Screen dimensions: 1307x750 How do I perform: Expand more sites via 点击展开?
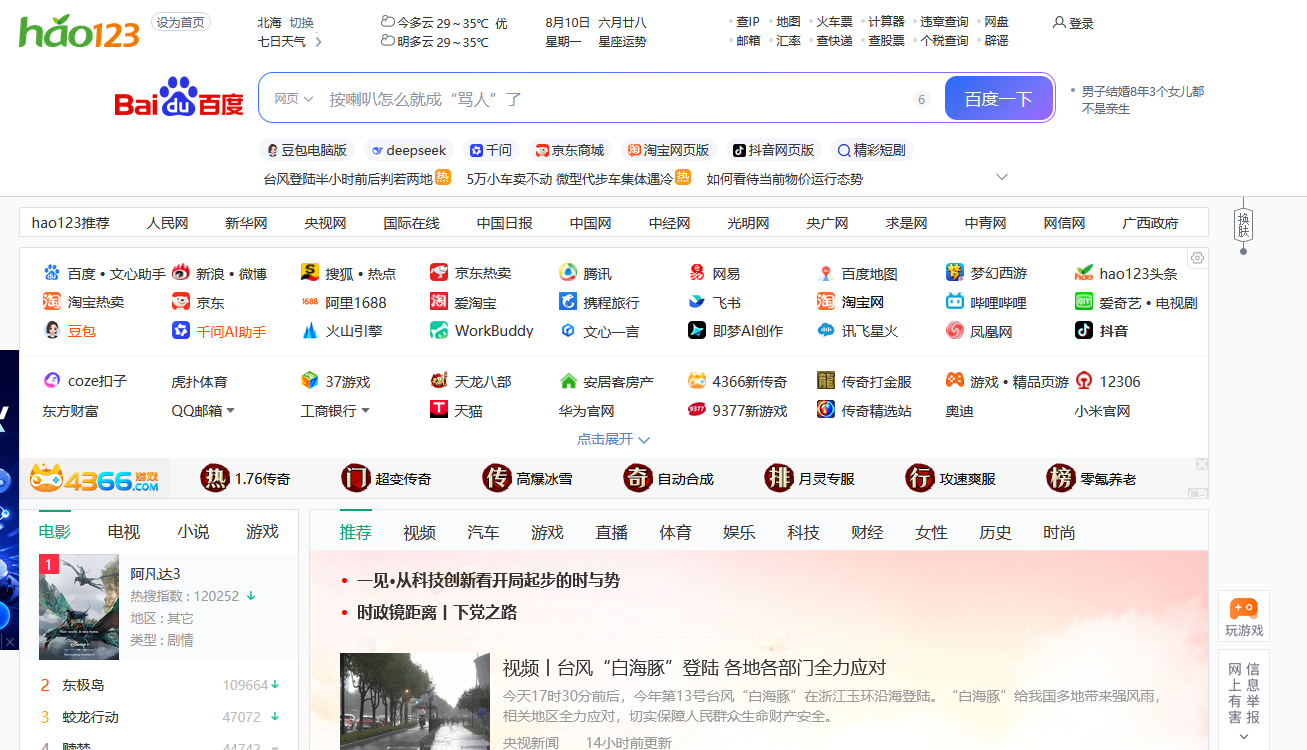coord(614,439)
